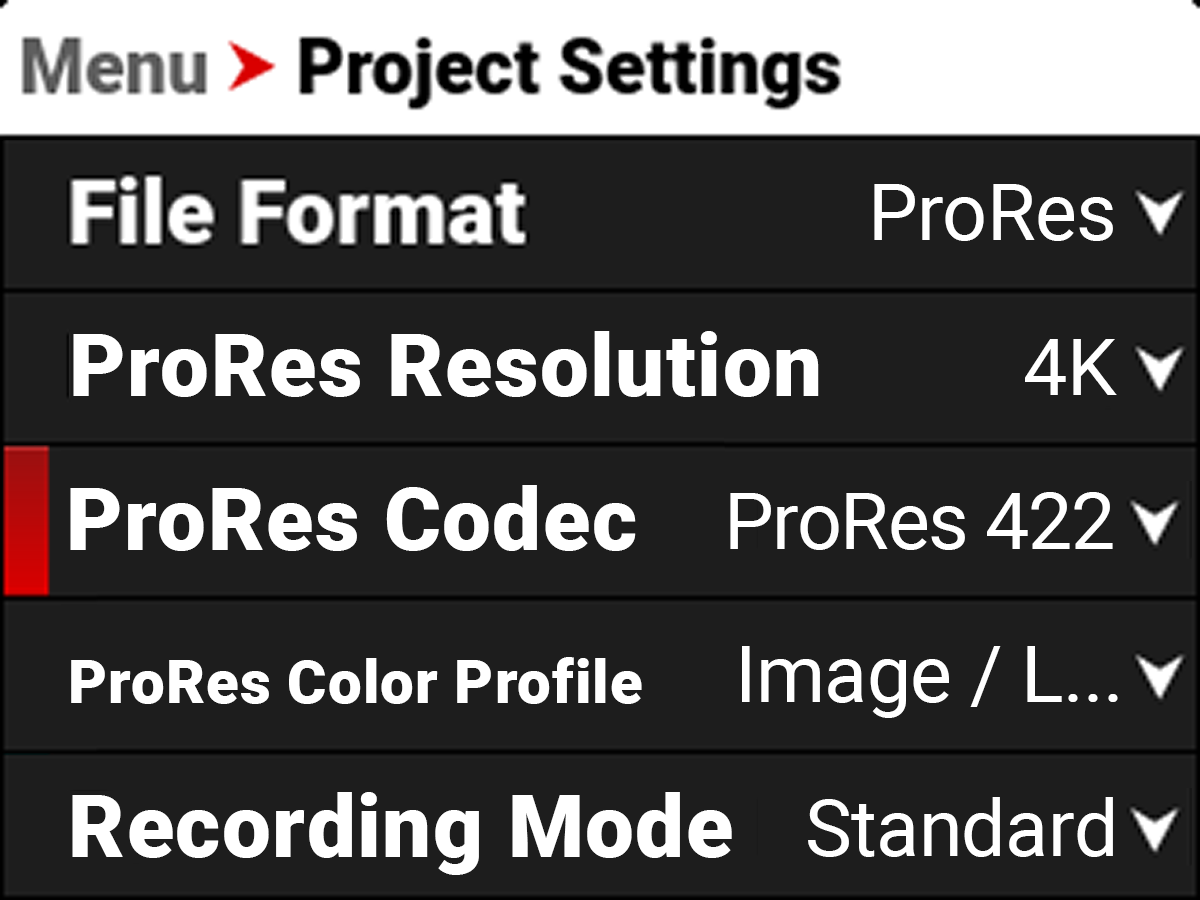Select the ProRes Resolution row label
This screenshot has width=1200, height=900.
click(x=445, y=367)
